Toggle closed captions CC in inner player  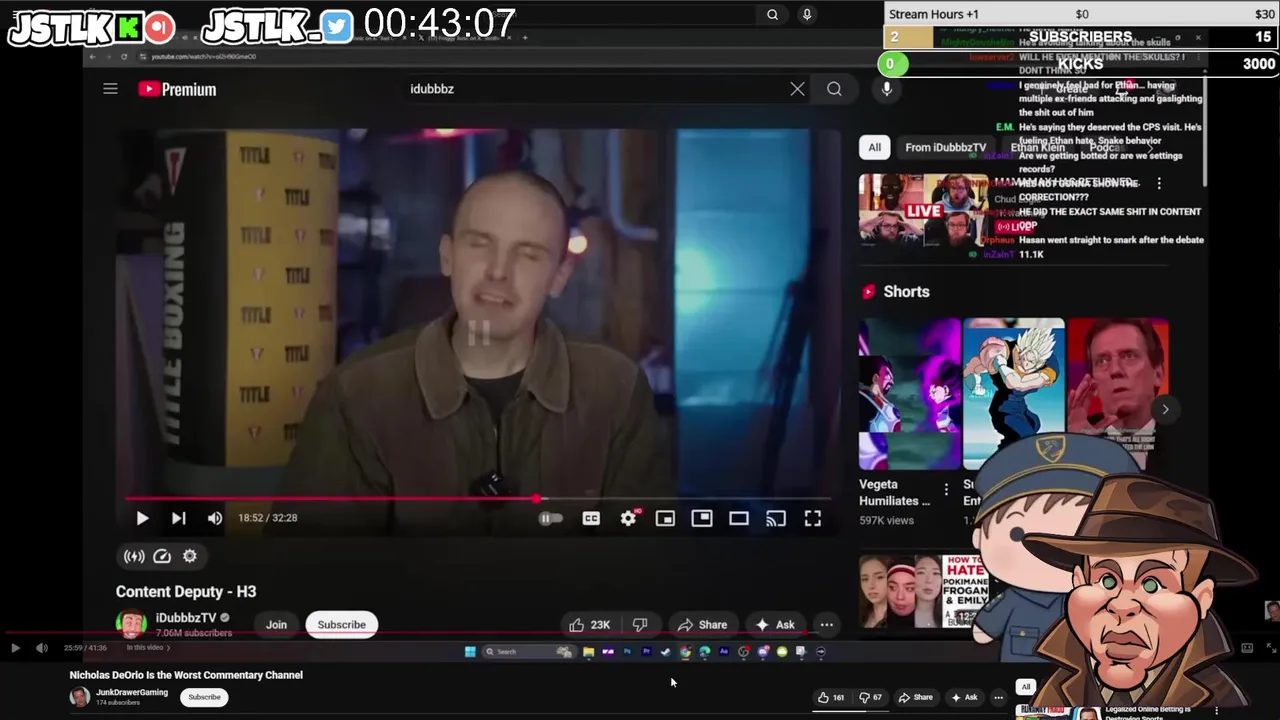coord(591,518)
